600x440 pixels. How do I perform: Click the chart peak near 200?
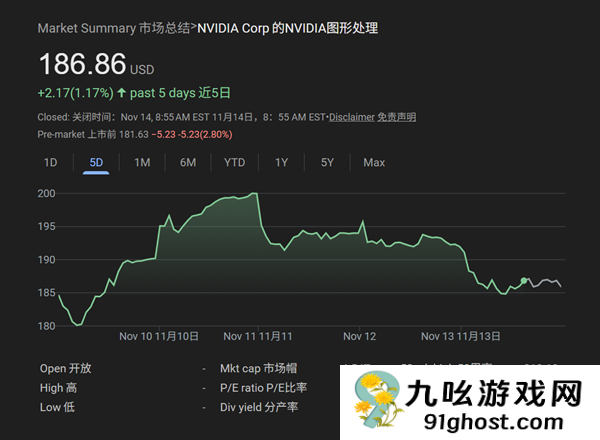click(254, 194)
